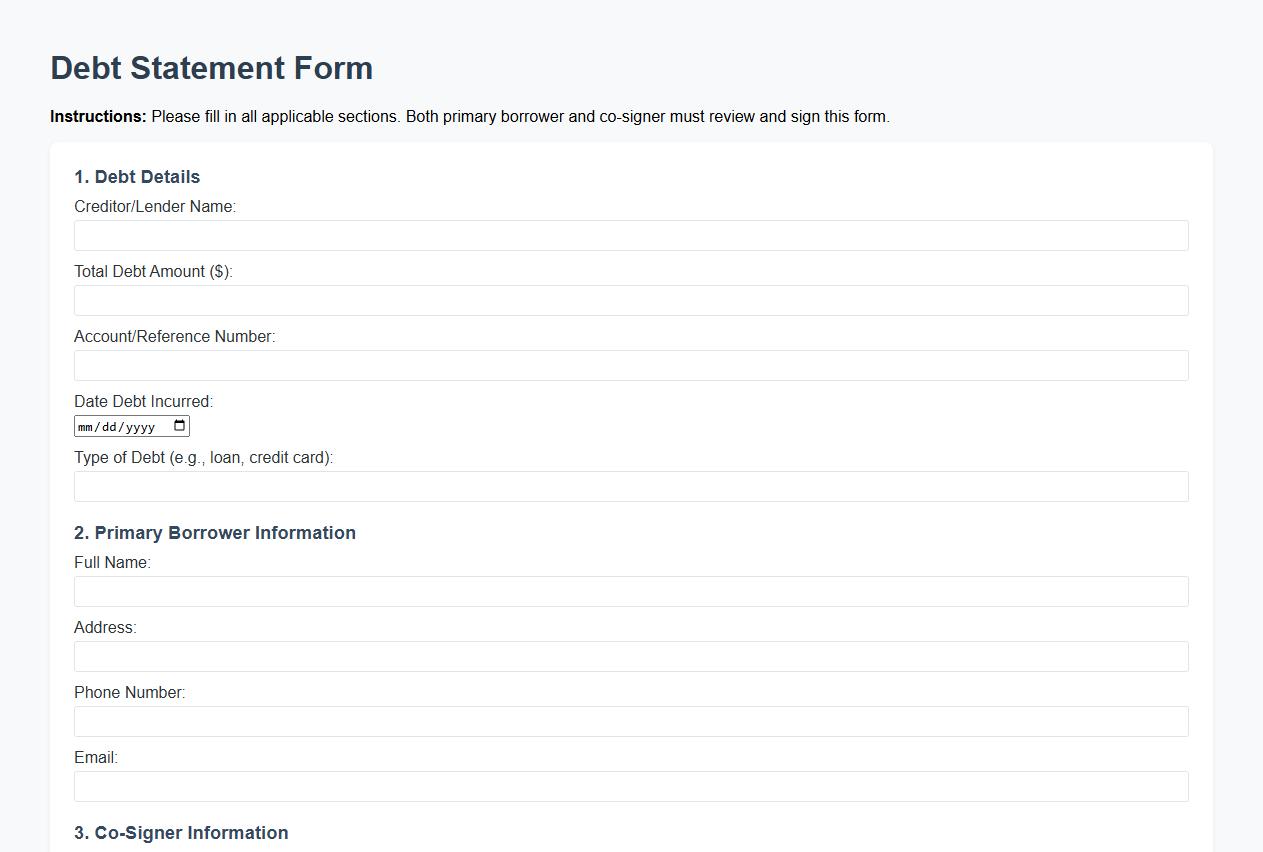Screen dimensions: 1263x852
Task: Click the 'Debt Statement Form' page title
Action: pos(212,68)
